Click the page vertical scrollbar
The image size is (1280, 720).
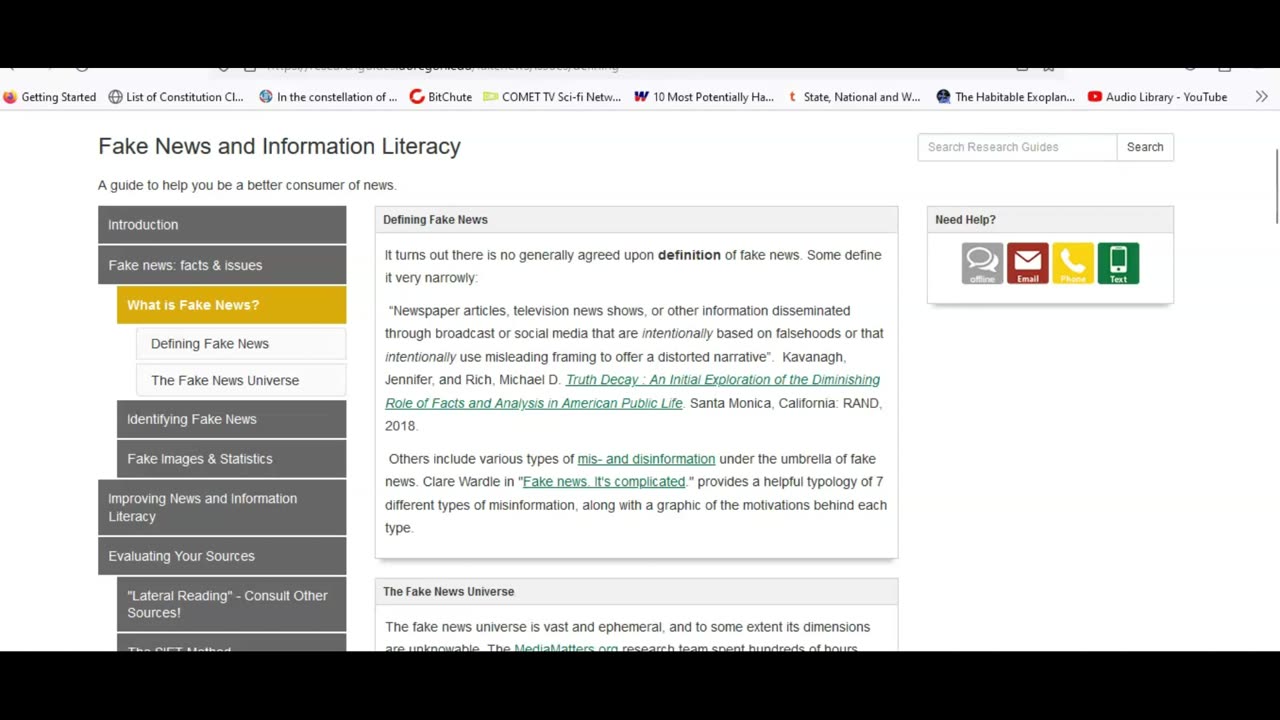click(1276, 186)
